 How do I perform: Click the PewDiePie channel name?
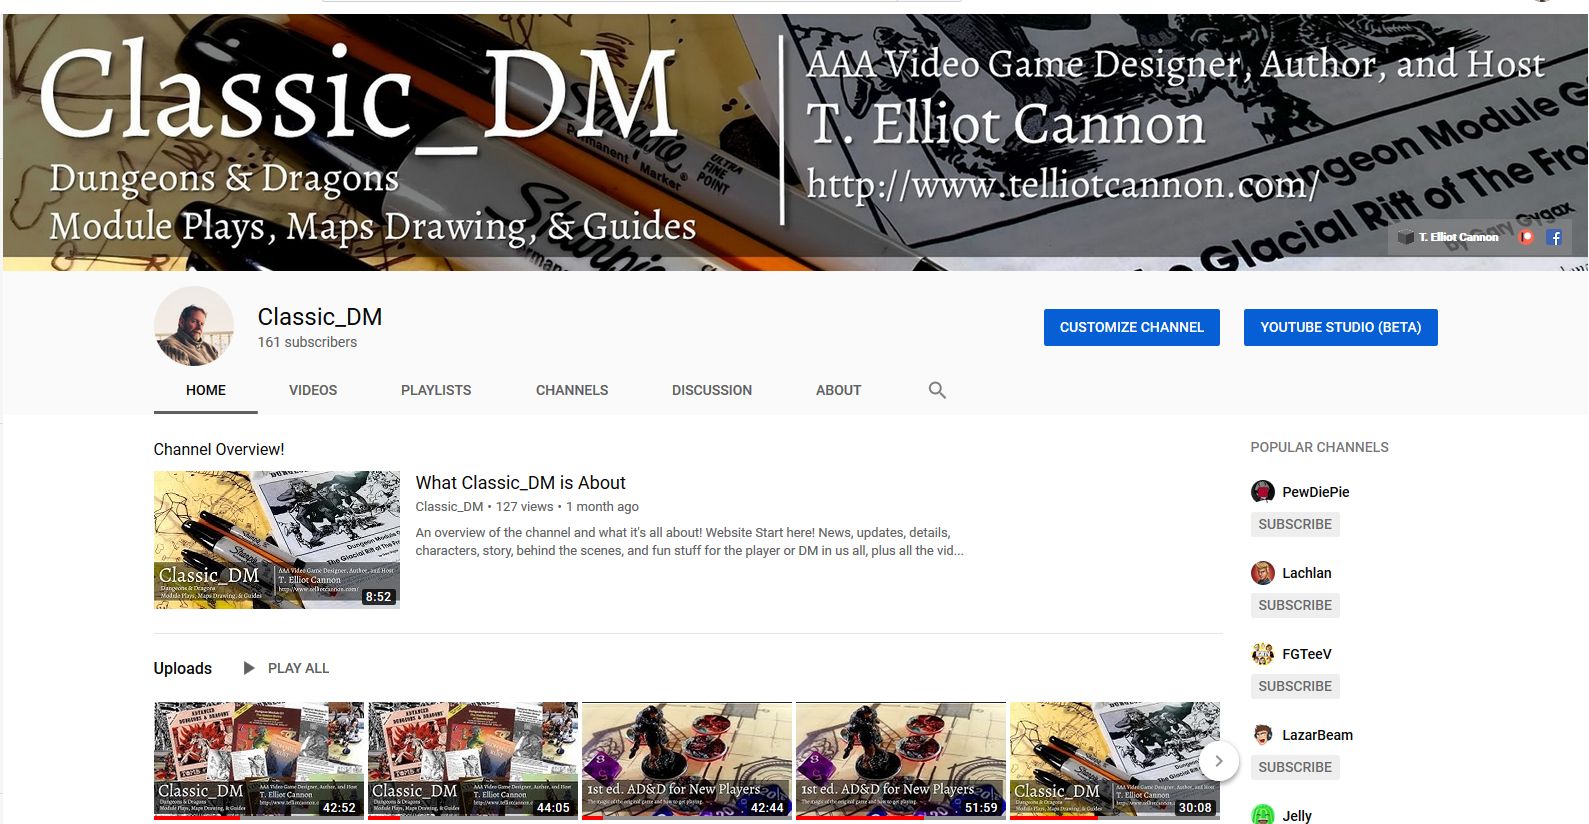pos(1316,492)
